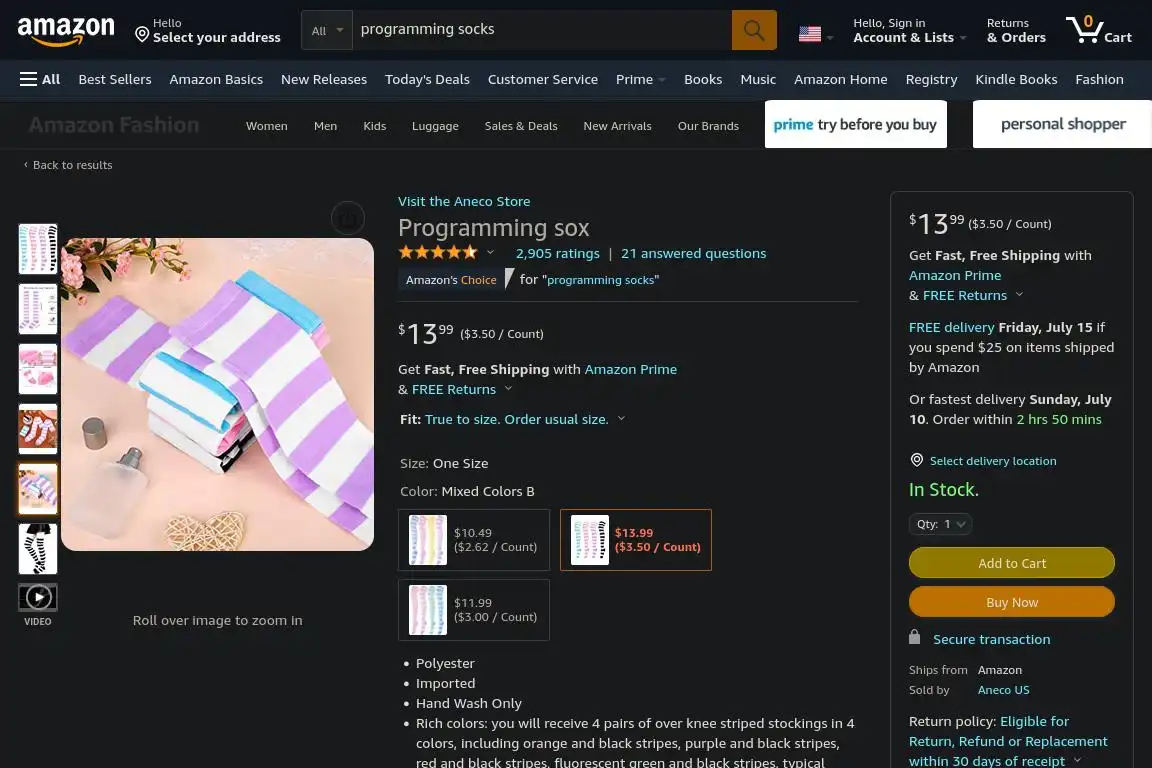Expand FREE Returns chevron in buy box
1152x768 pixels.
click(x=1019, y=295)
